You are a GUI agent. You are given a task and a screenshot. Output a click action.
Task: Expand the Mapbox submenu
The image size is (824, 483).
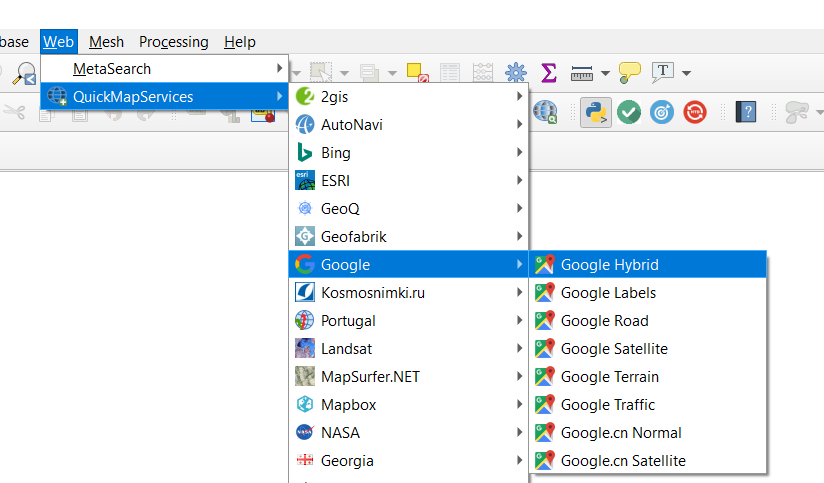point(409,405)
